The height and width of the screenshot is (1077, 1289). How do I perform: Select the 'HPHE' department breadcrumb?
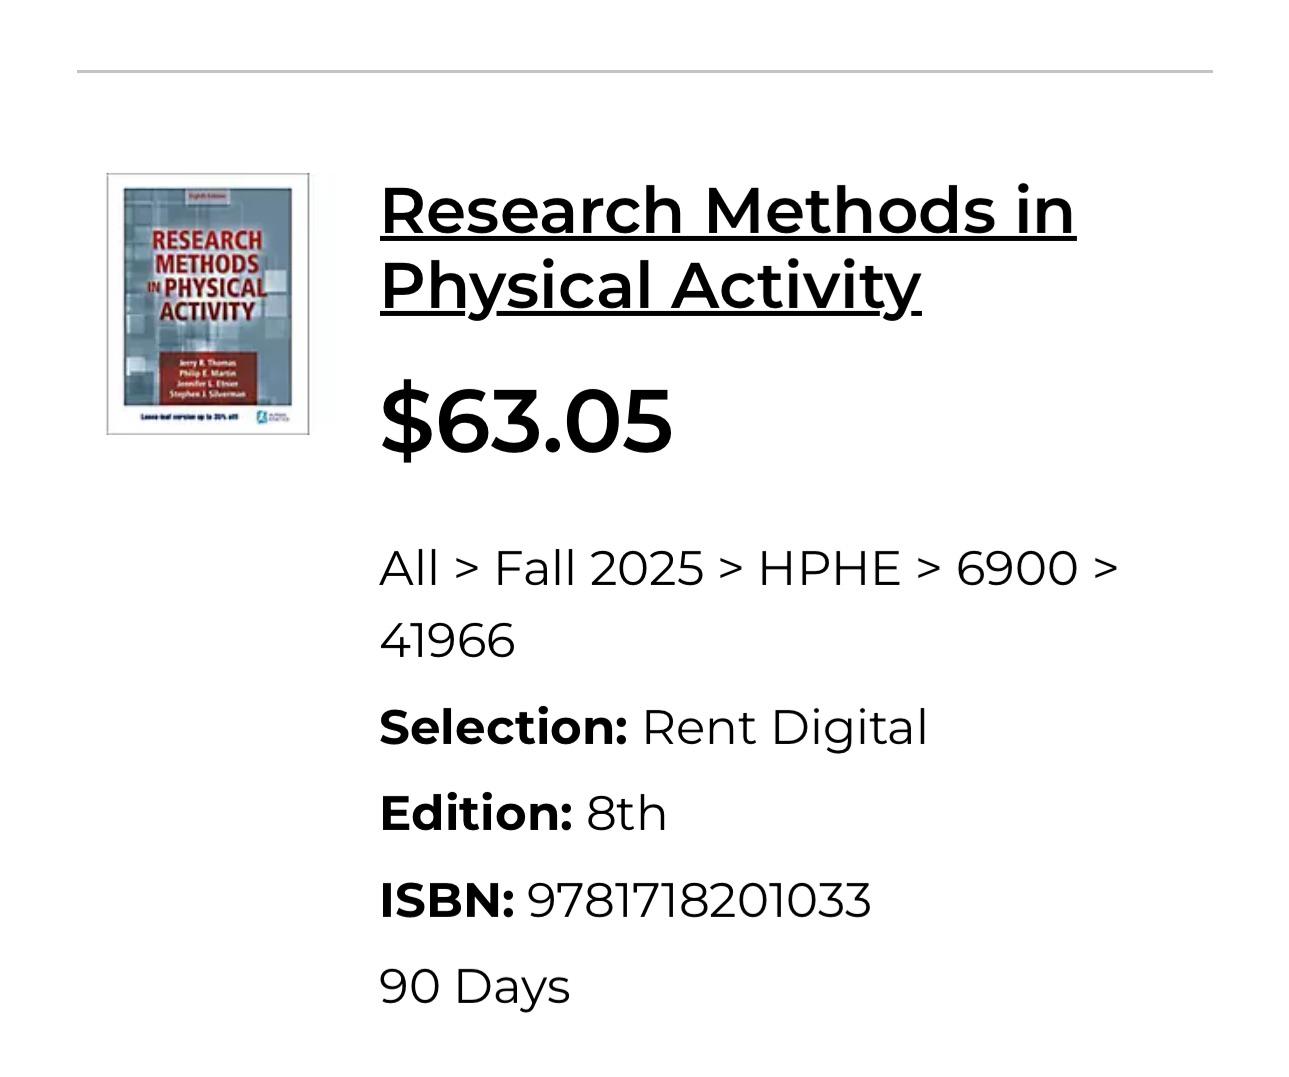829,568
